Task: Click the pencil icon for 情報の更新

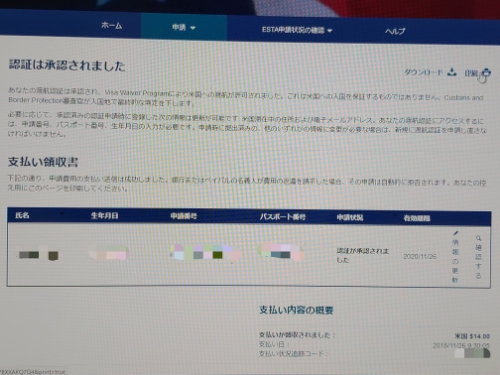Action: (x=456, y=233)
